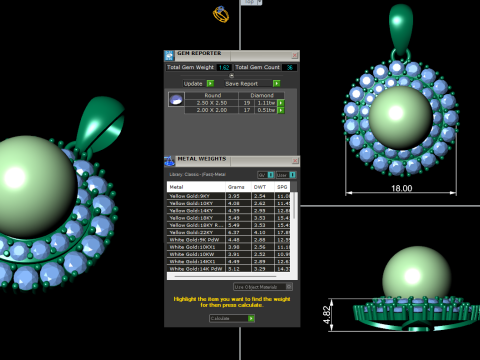Collapse Gem Reporter with the round minus button

[x=232, y=76]
